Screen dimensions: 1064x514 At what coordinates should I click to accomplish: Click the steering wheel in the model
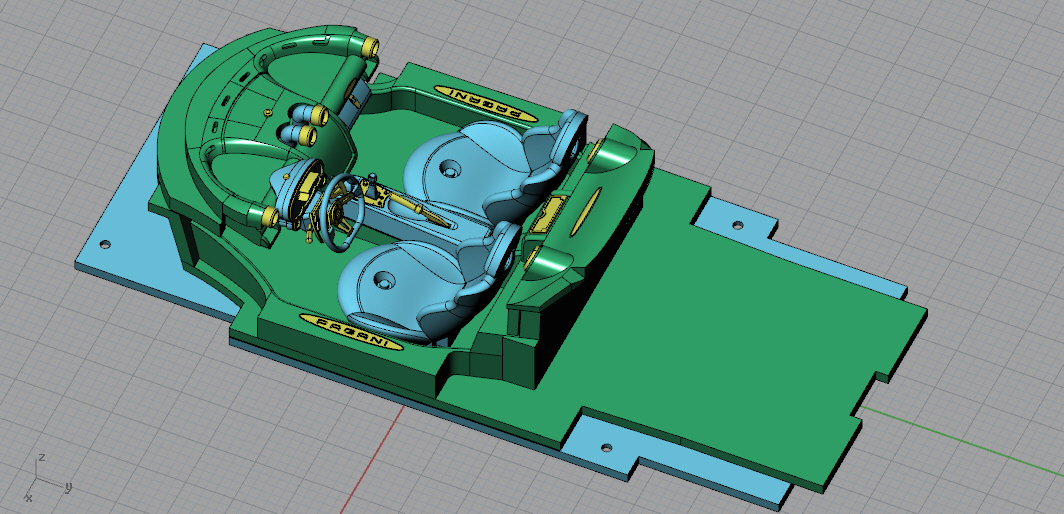(341, 211)
